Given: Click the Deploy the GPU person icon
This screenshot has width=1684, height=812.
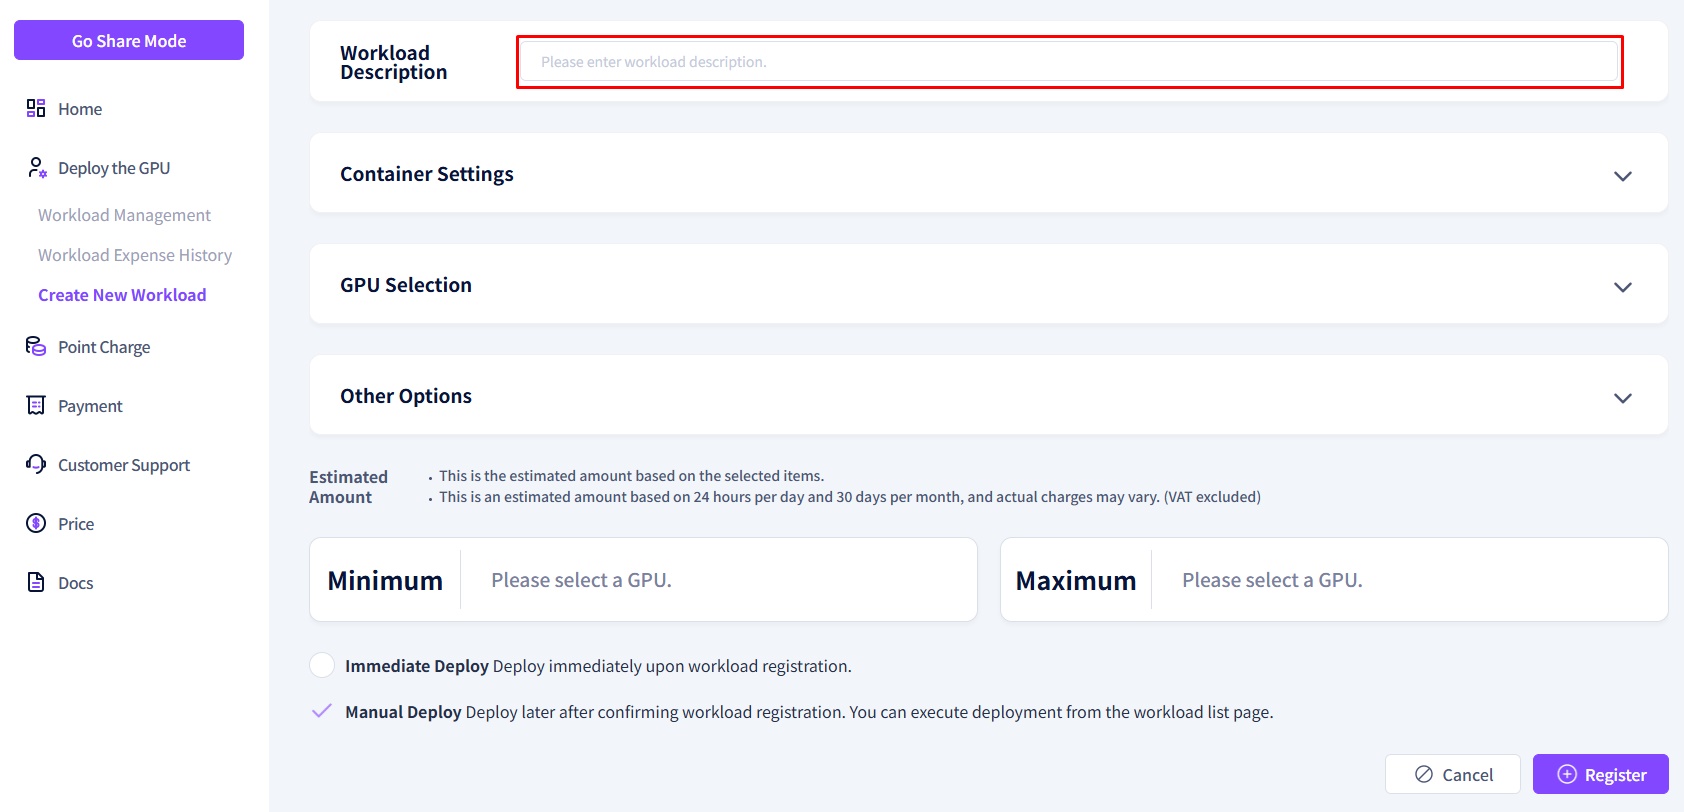Looking at the screenshot, I should (37, 167).
